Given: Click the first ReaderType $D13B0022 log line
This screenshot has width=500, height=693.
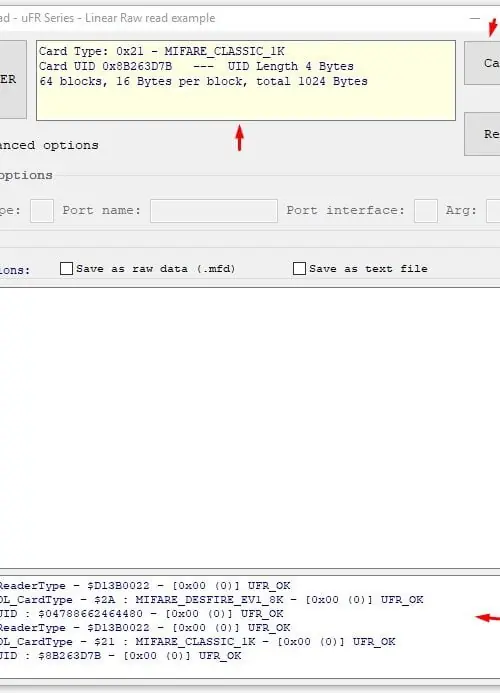Looking at the screenshot, I should point(145,586).
